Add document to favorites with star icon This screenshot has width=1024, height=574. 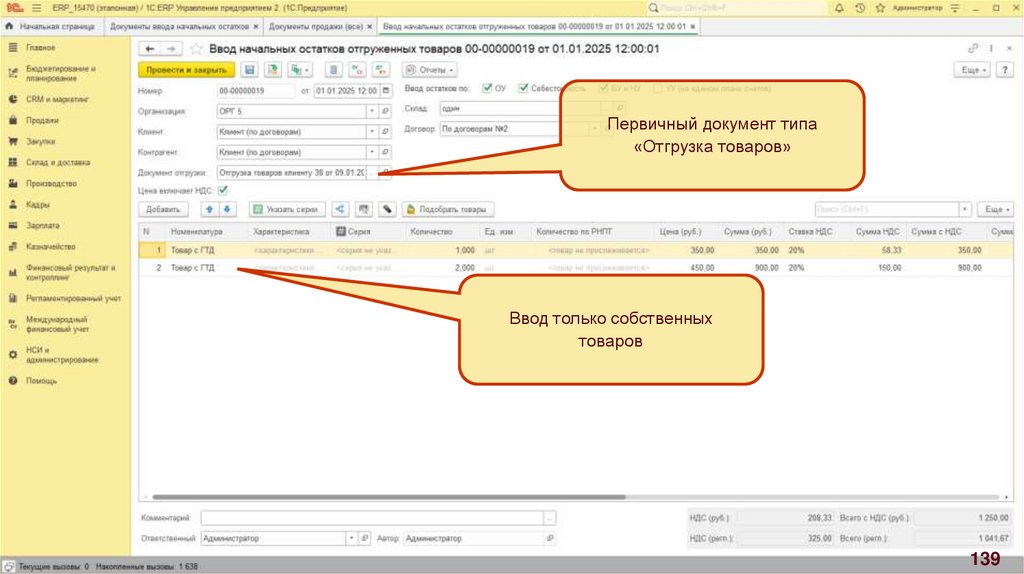click(196, 49)
